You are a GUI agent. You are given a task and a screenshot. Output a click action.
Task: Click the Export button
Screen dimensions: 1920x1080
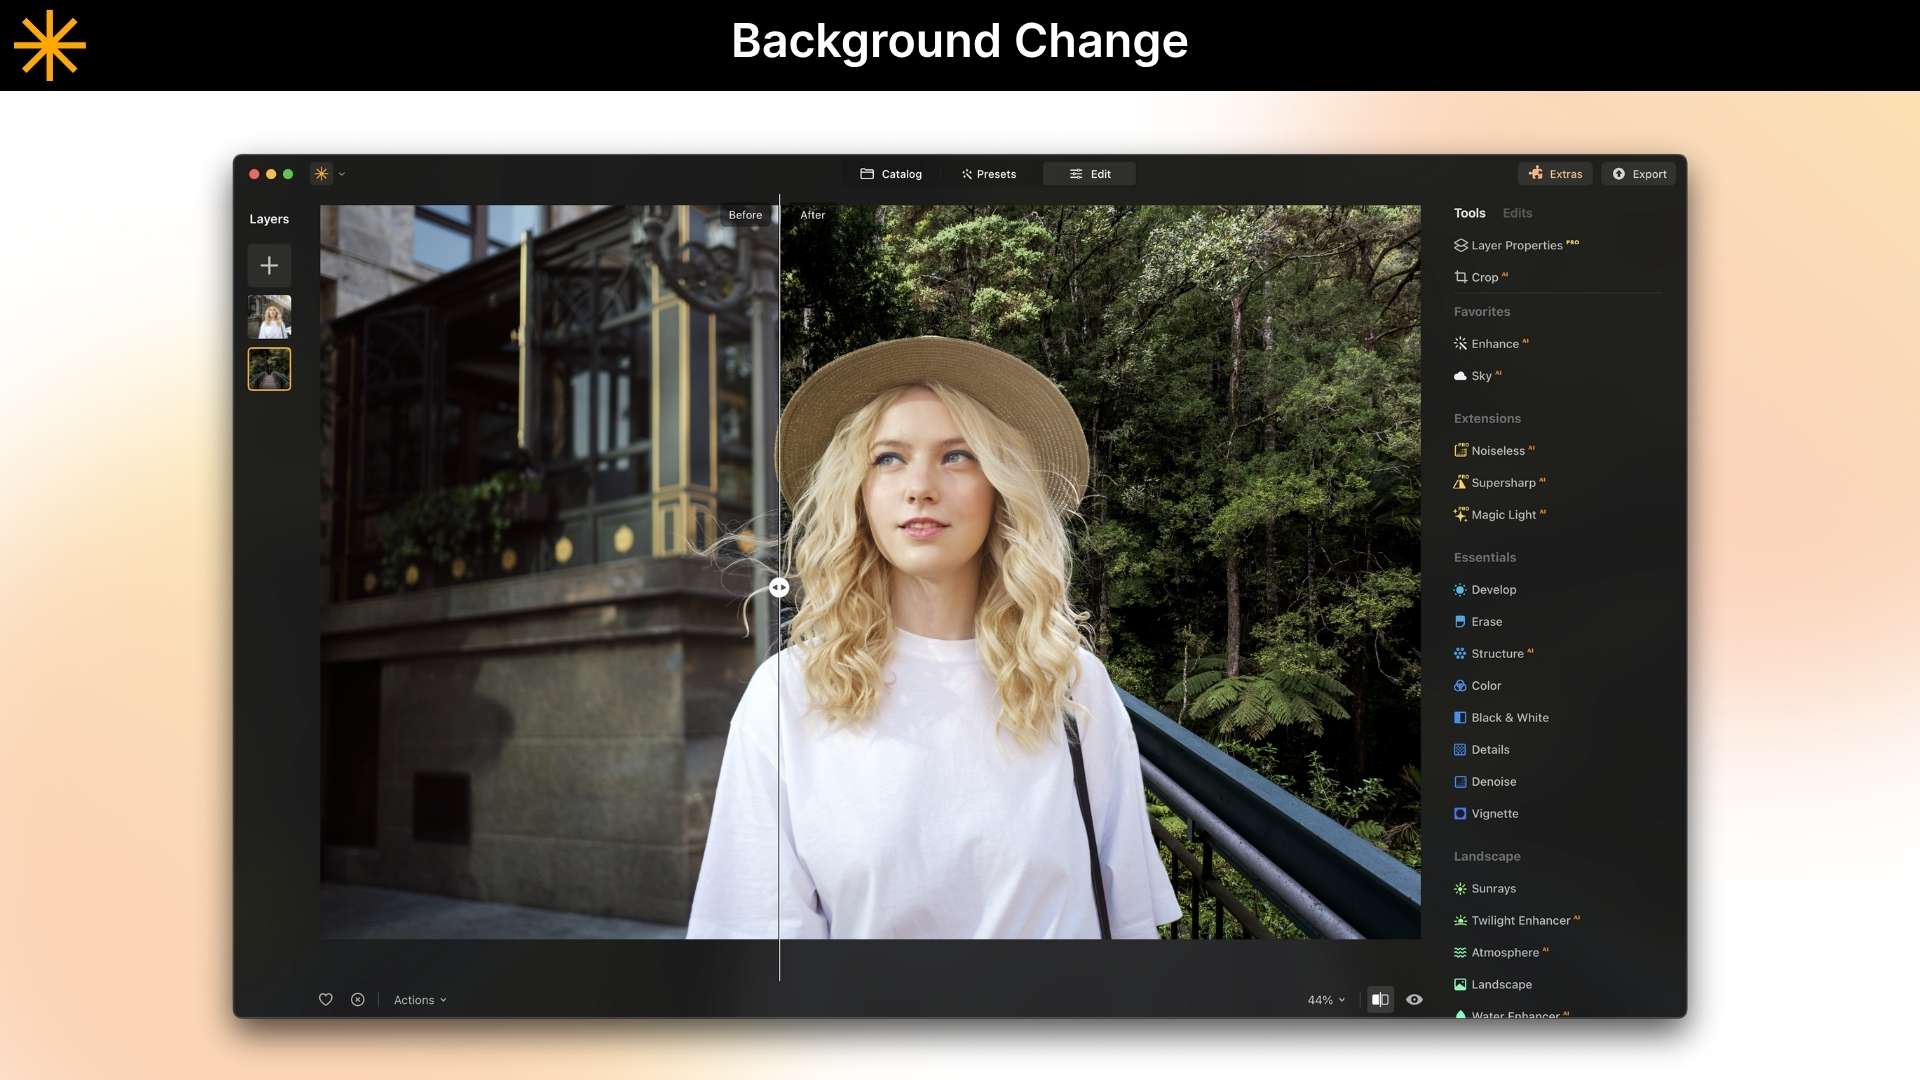[1638, 173]
